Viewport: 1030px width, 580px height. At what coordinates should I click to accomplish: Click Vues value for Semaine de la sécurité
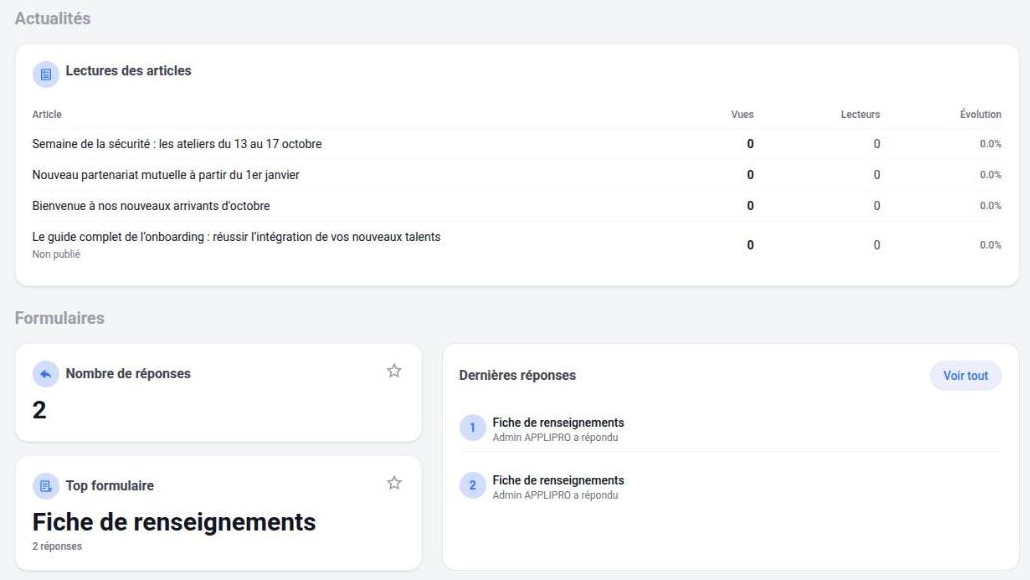coord(750,144)
